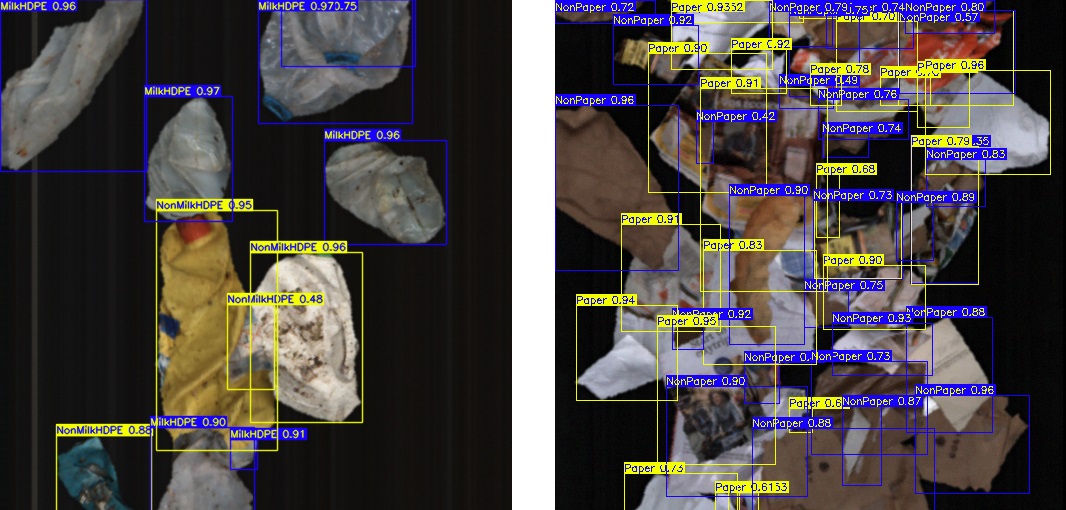Click the NonMilkHDPE 0.96 label
1066x510 pixels.
(x=298, y=247)
